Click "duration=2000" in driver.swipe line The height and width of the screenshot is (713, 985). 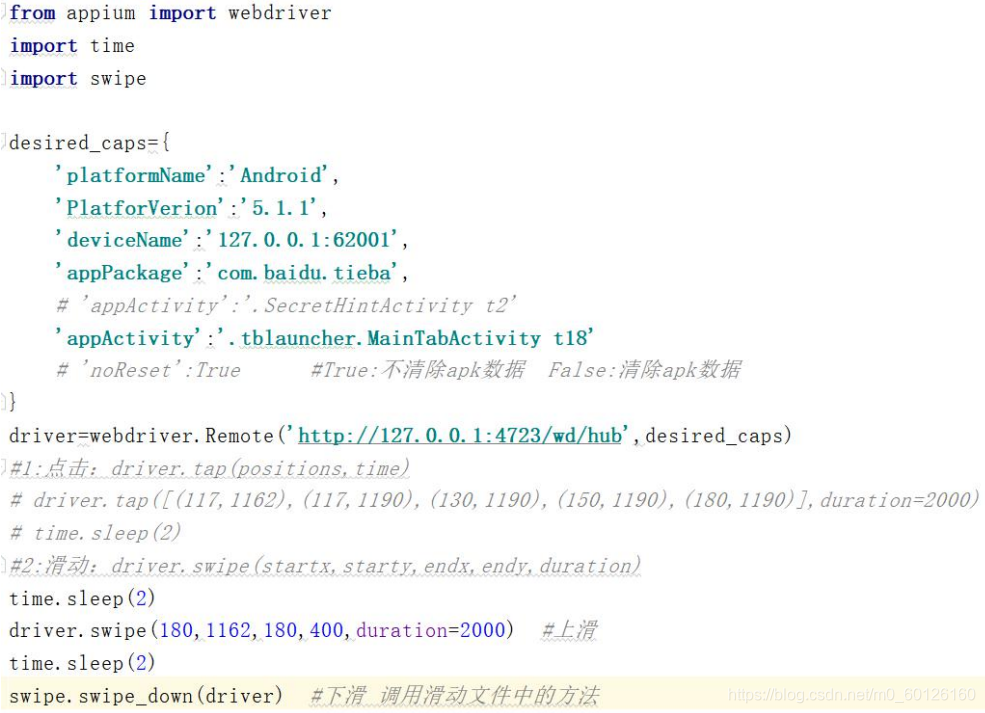point(431,630)
